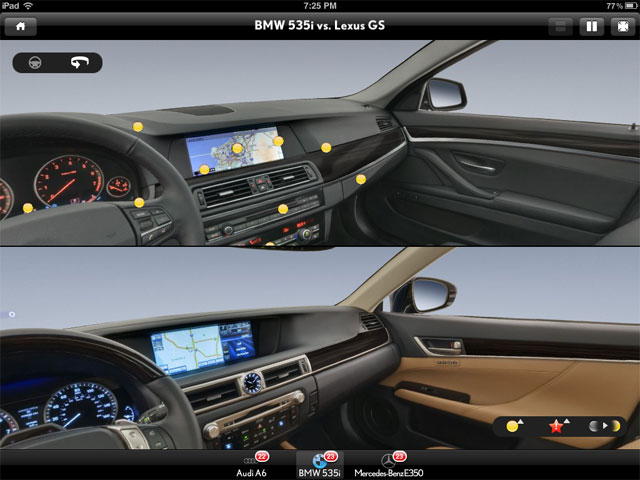Tap hotspot on top of BMW dashboard
Screen dimensions: 640x480
pyautogui.click(x=137, y=126)
